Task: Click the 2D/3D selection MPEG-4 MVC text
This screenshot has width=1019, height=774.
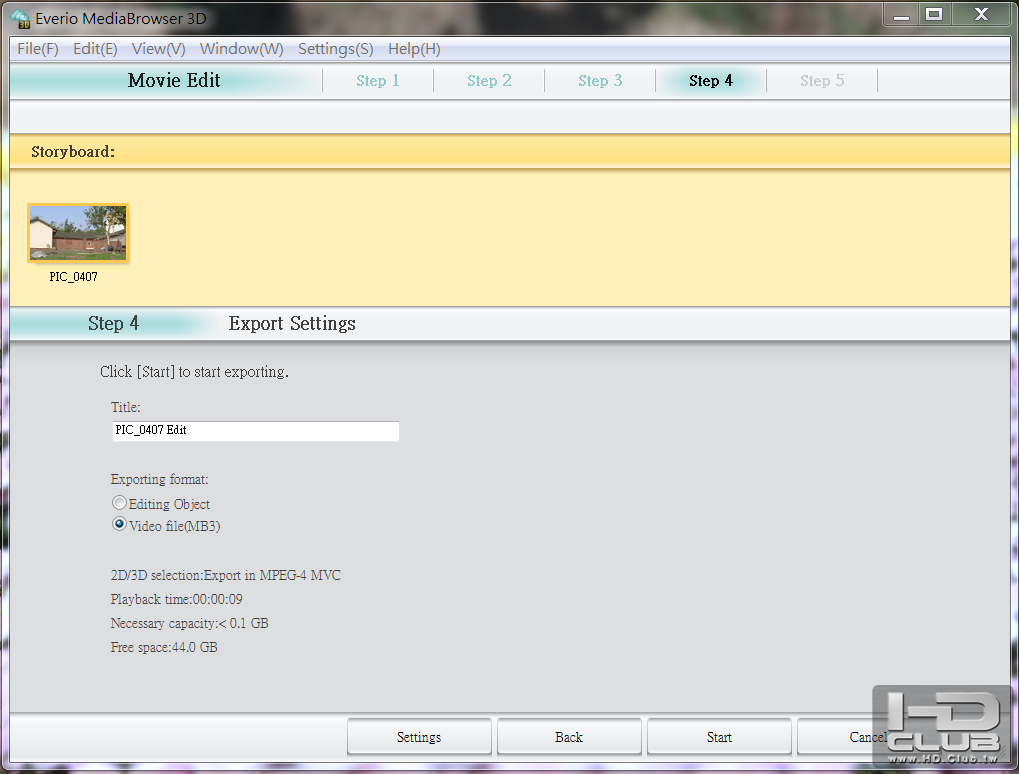Action: (x=226, y=576)
